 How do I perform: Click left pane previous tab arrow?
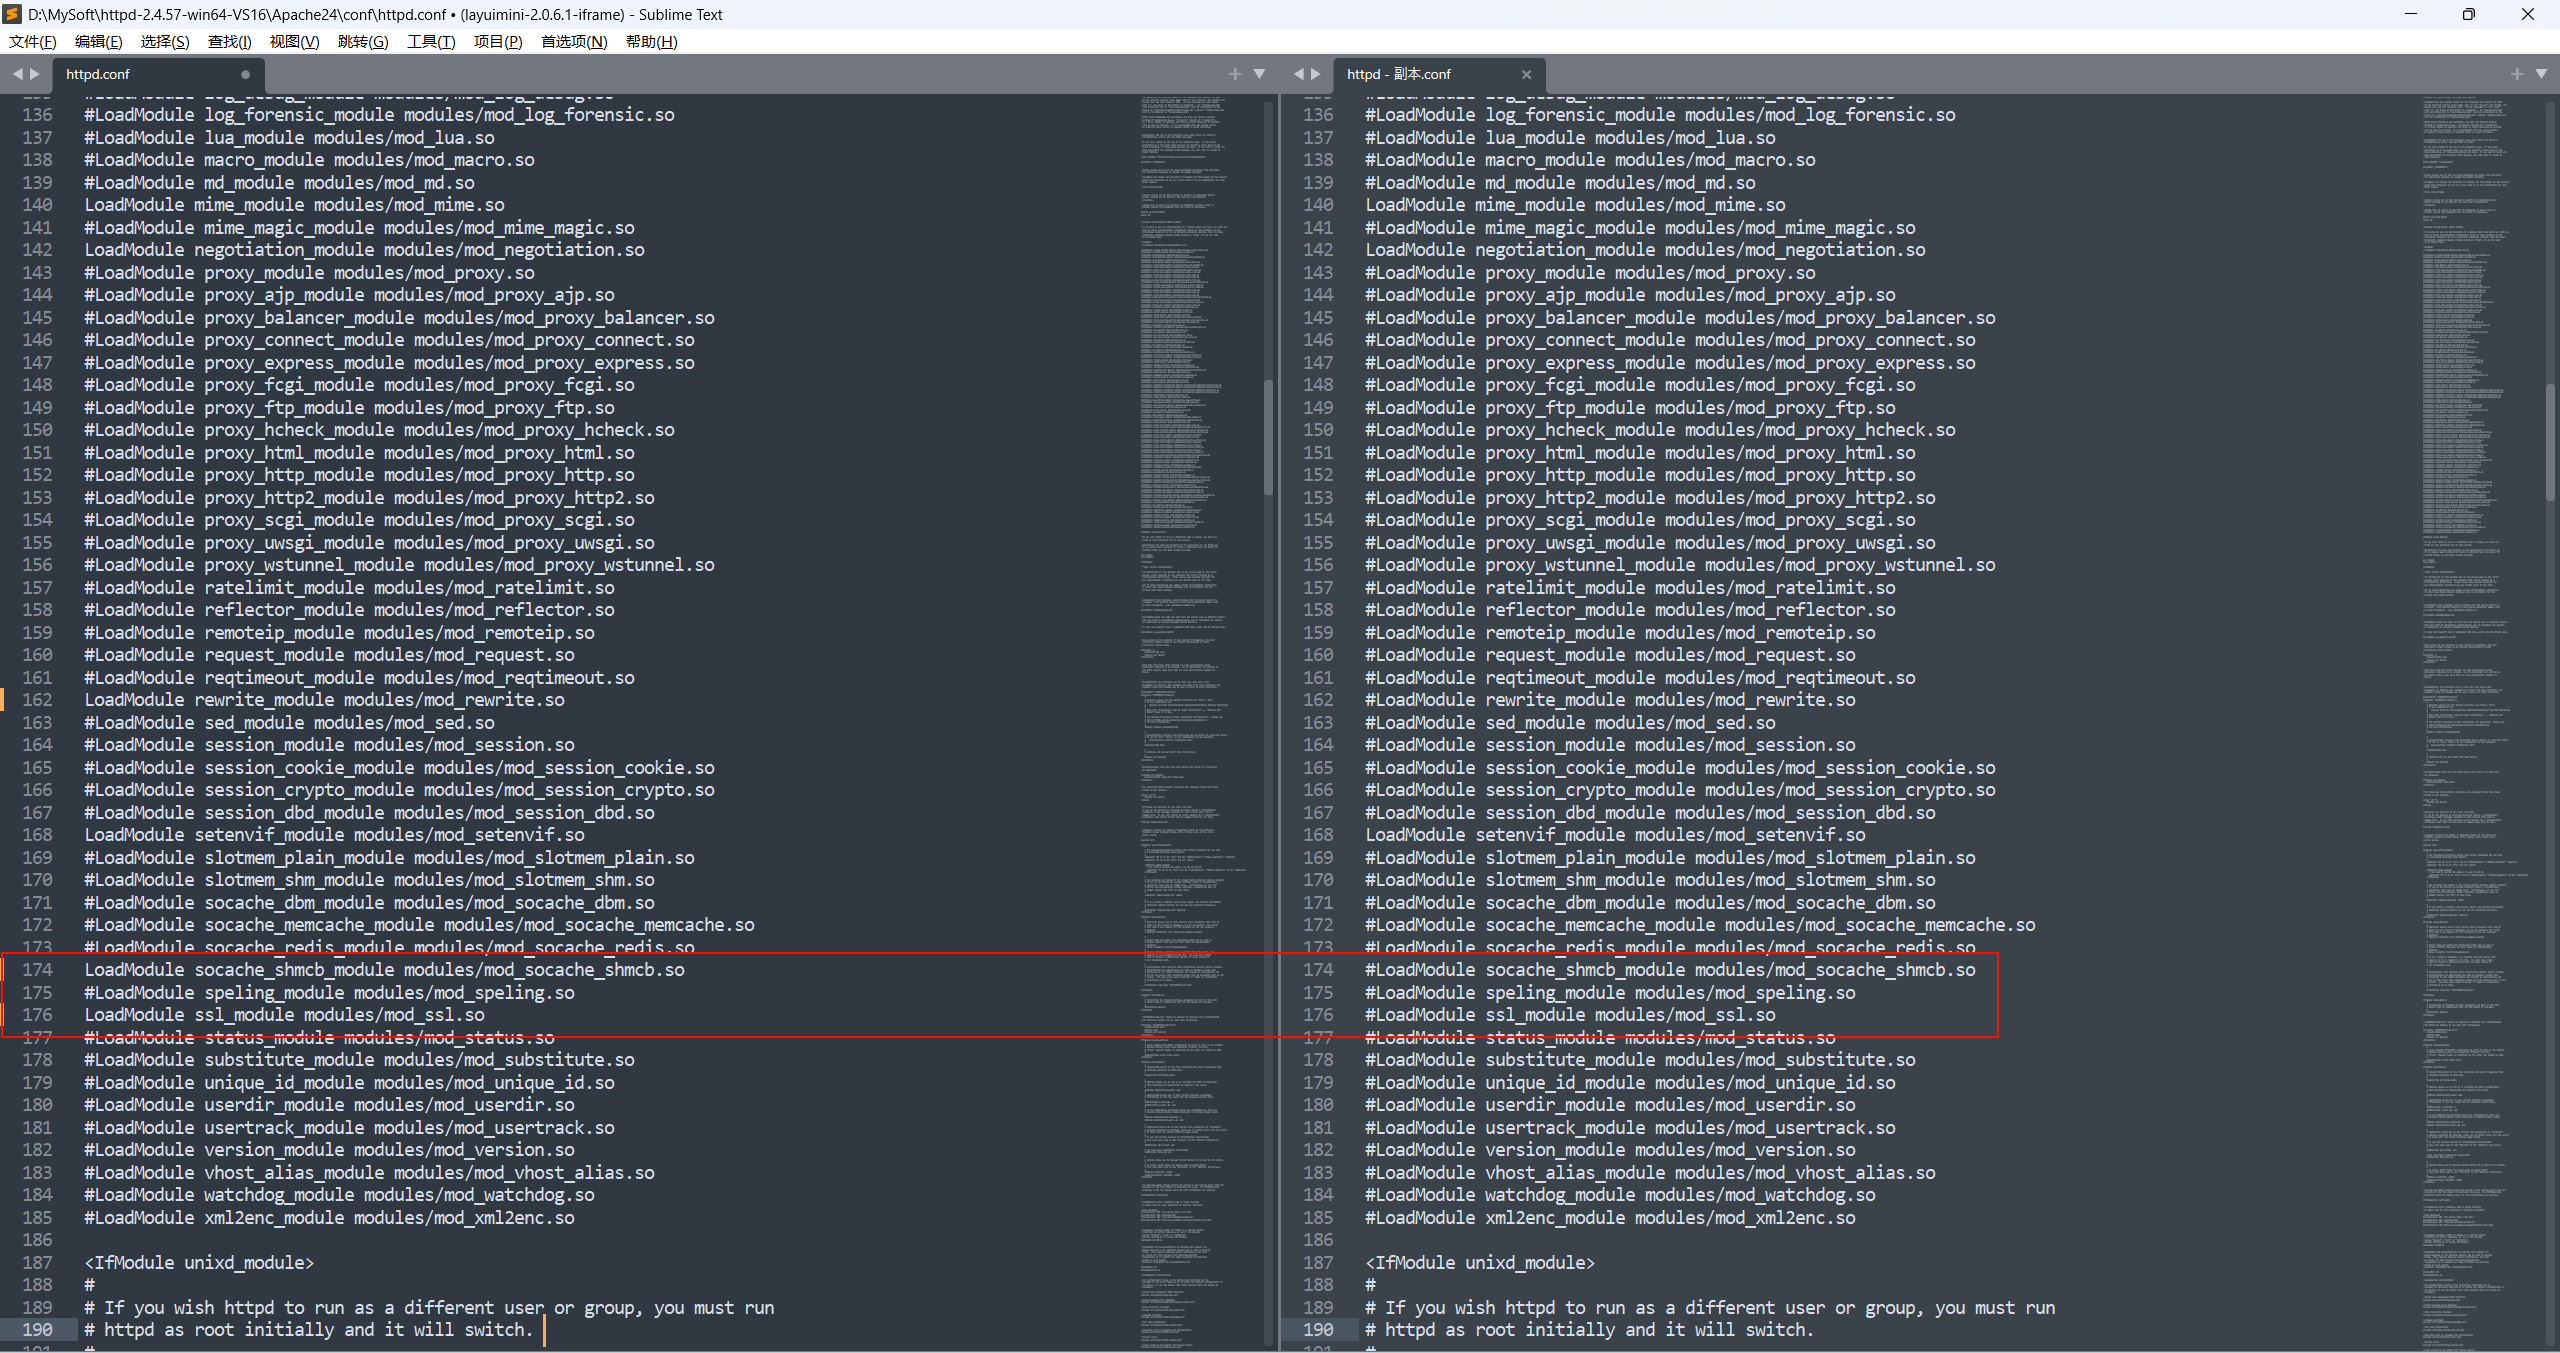click(17, 74)
